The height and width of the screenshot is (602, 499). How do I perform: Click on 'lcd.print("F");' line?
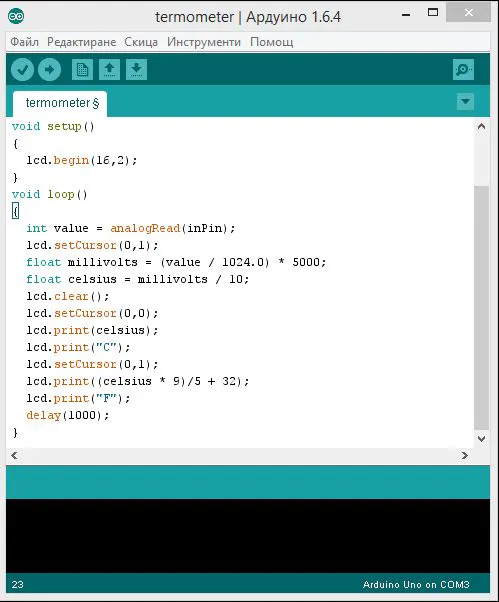coord(78,399)
